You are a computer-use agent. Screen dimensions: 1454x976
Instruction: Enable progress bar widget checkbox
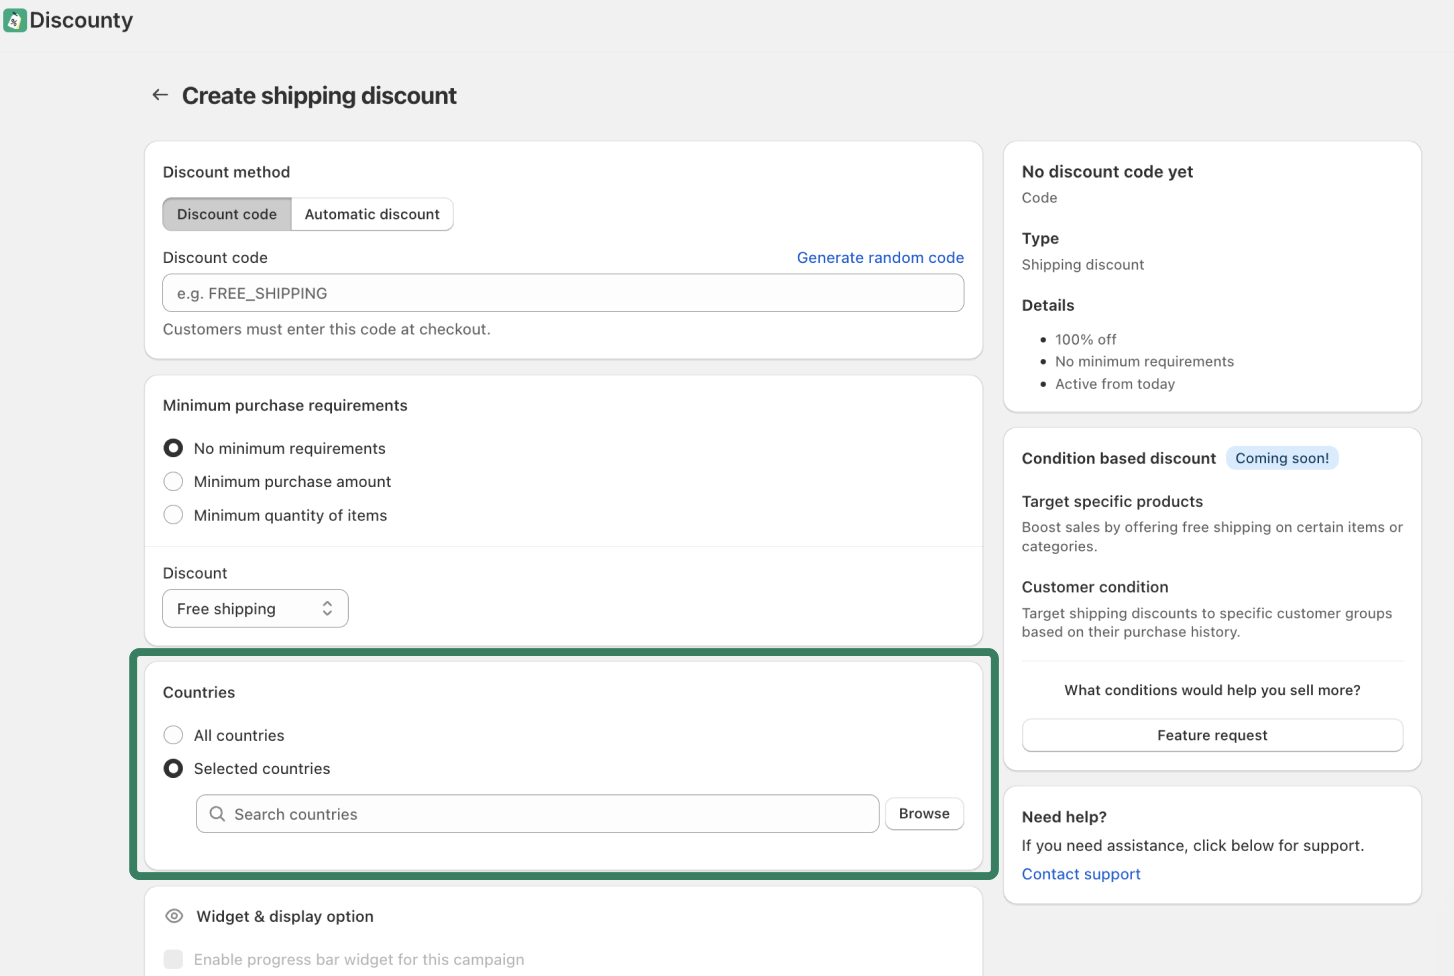[x=173, y=959]
